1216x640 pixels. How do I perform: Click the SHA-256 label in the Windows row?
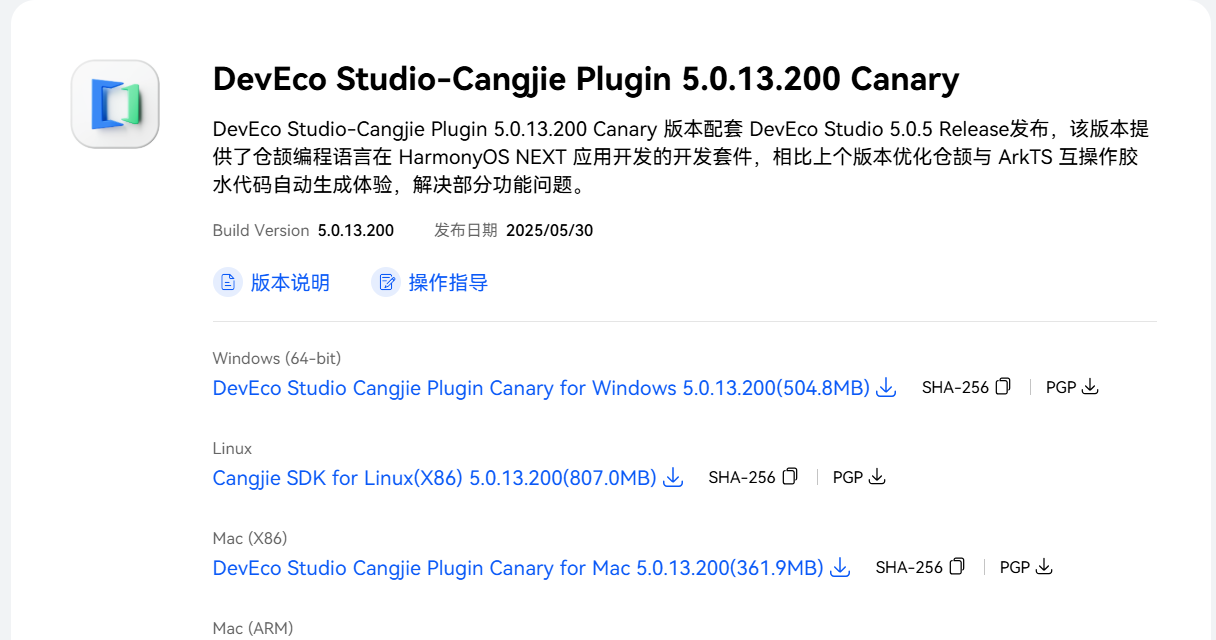[955, 388]
